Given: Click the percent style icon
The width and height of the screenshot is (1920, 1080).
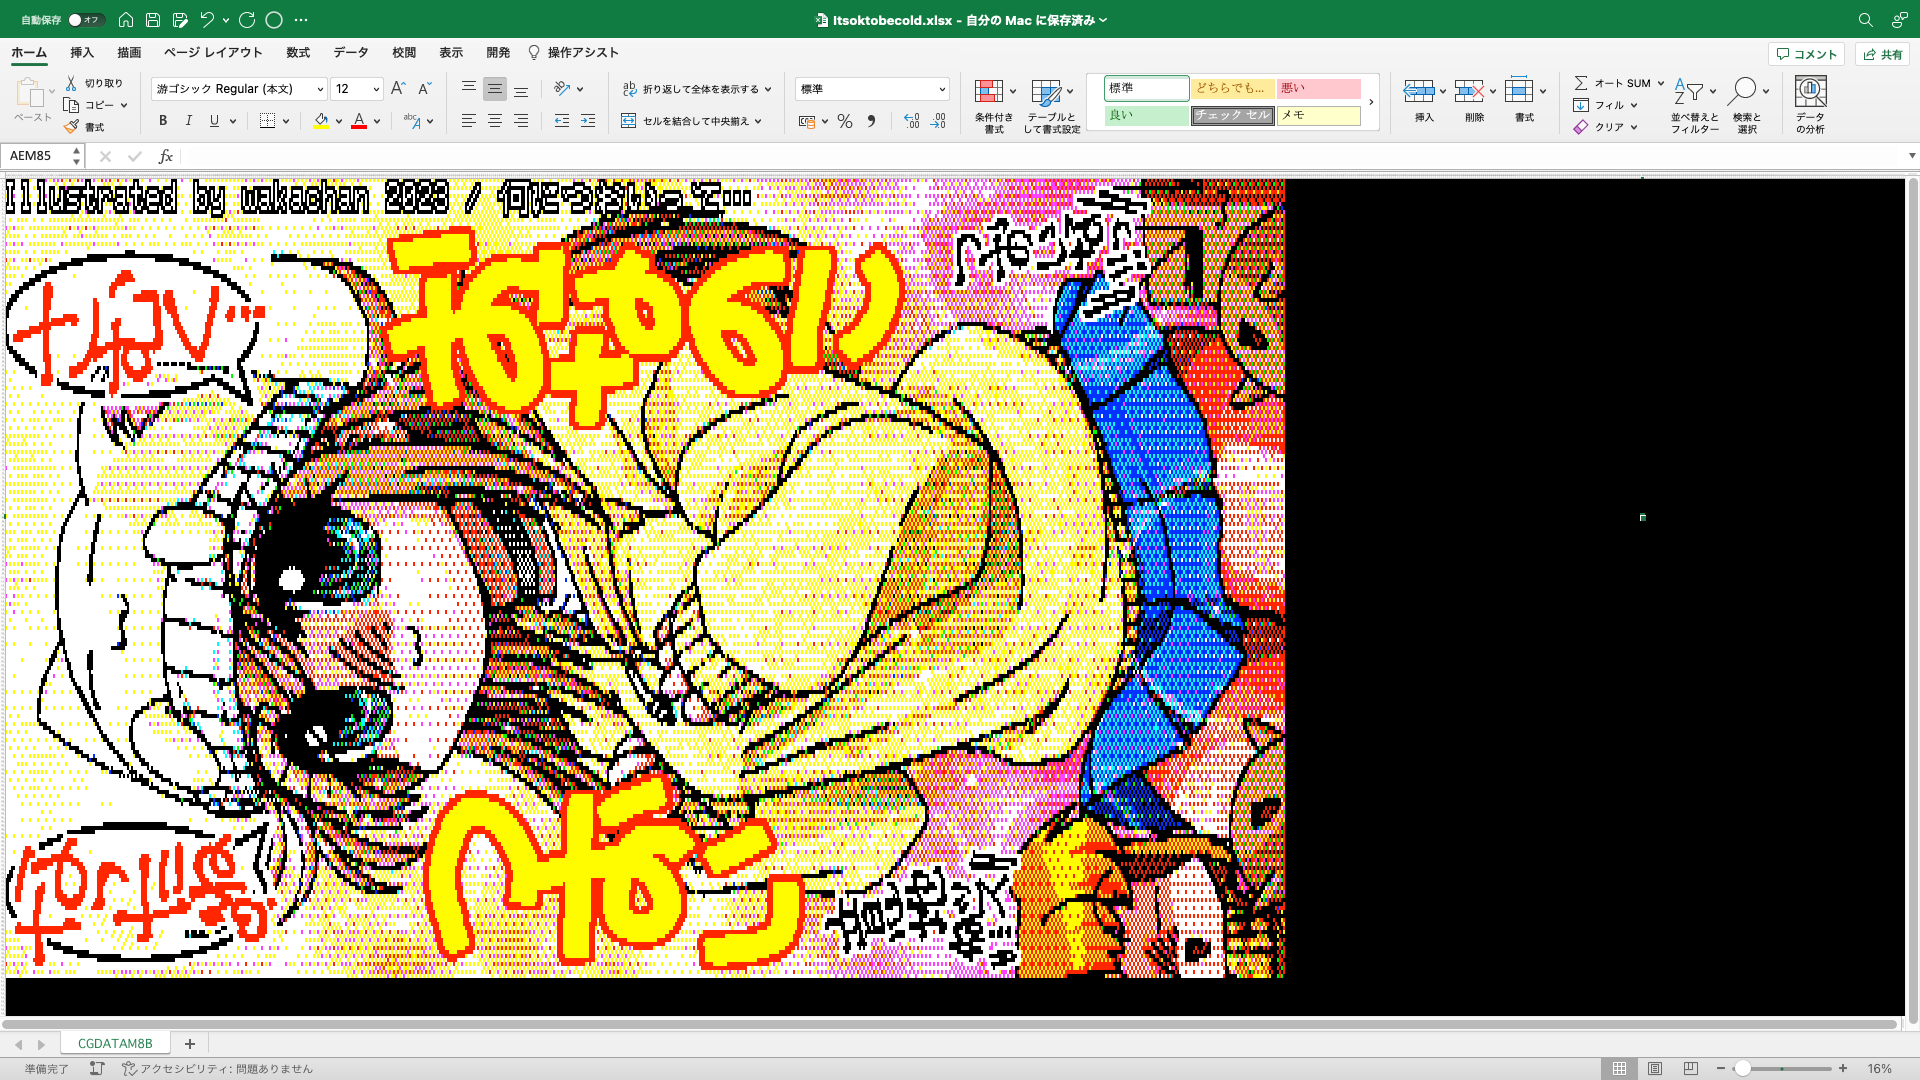Looking at the screenshot, I should pos(845,121).
